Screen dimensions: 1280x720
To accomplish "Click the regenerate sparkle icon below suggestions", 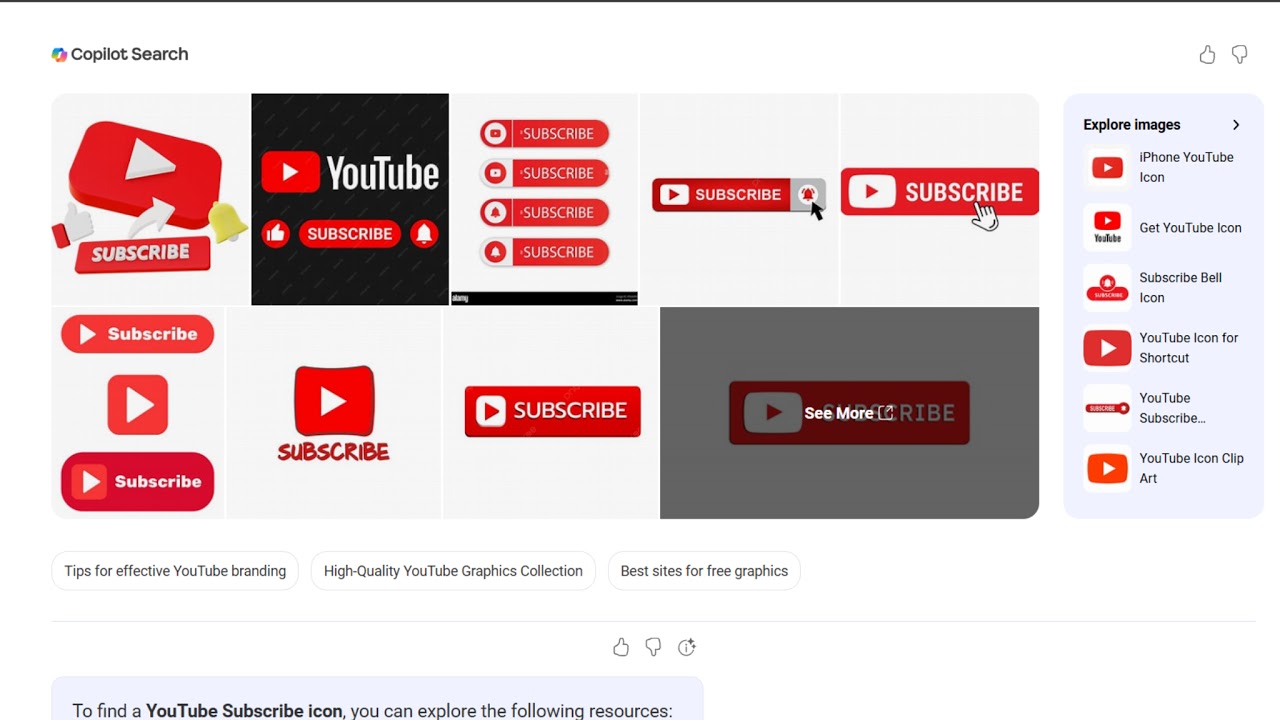I will pyautogui.click(x=686, y=647).
